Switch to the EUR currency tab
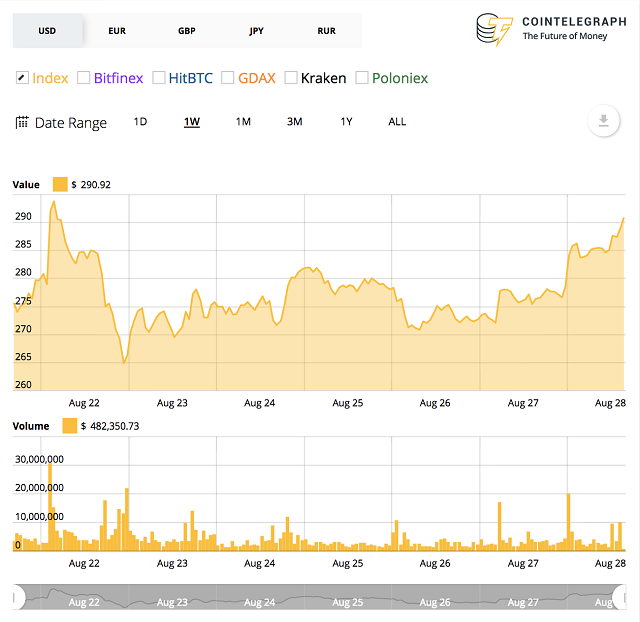The width and height of the screenshot is (640, 622). pyautogui.click(x=117, y=31)
